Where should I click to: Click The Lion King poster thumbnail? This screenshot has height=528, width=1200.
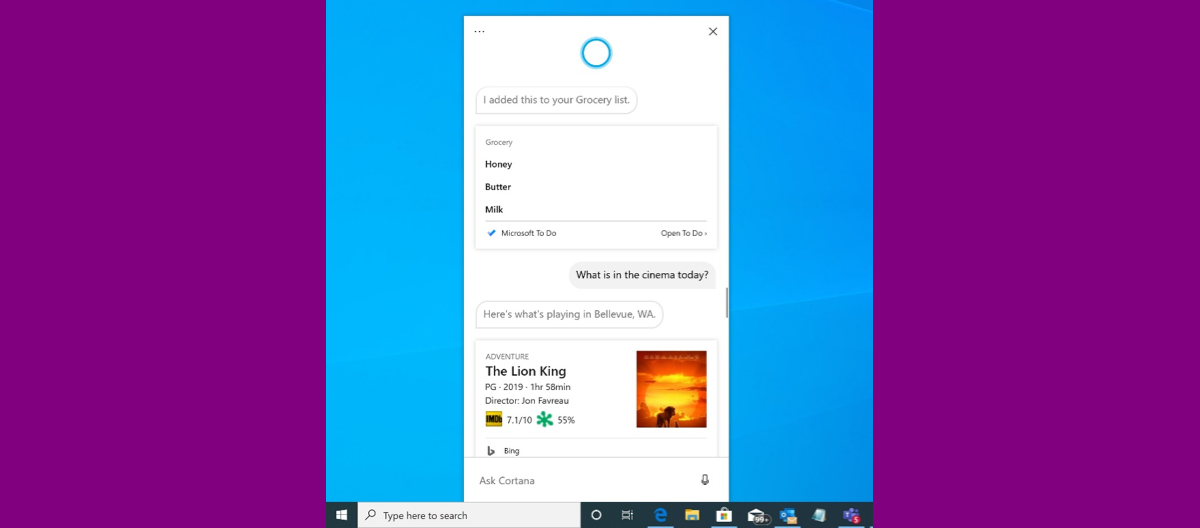click(x=671, y=389)
